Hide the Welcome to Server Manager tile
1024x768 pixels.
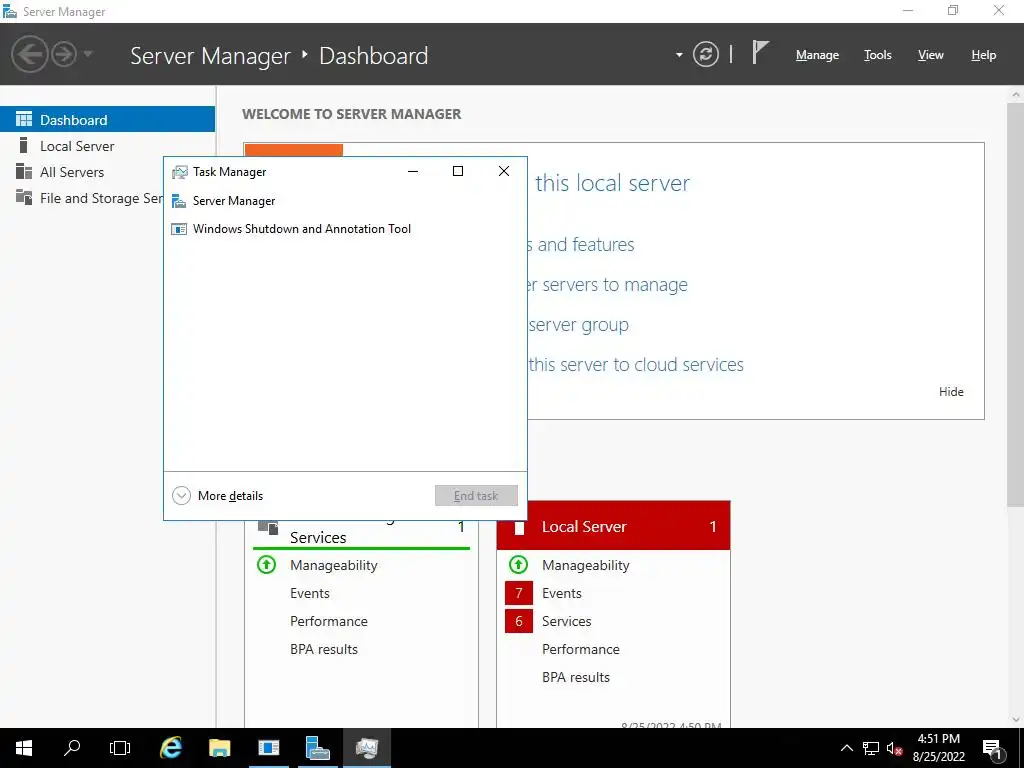click(x=951, y=392)
